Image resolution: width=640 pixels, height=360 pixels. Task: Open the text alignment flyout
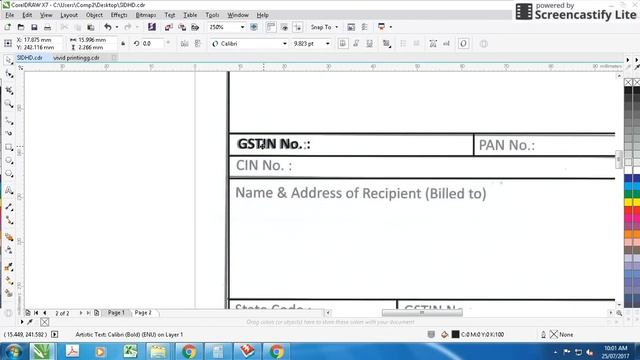(x=386, y=43)
